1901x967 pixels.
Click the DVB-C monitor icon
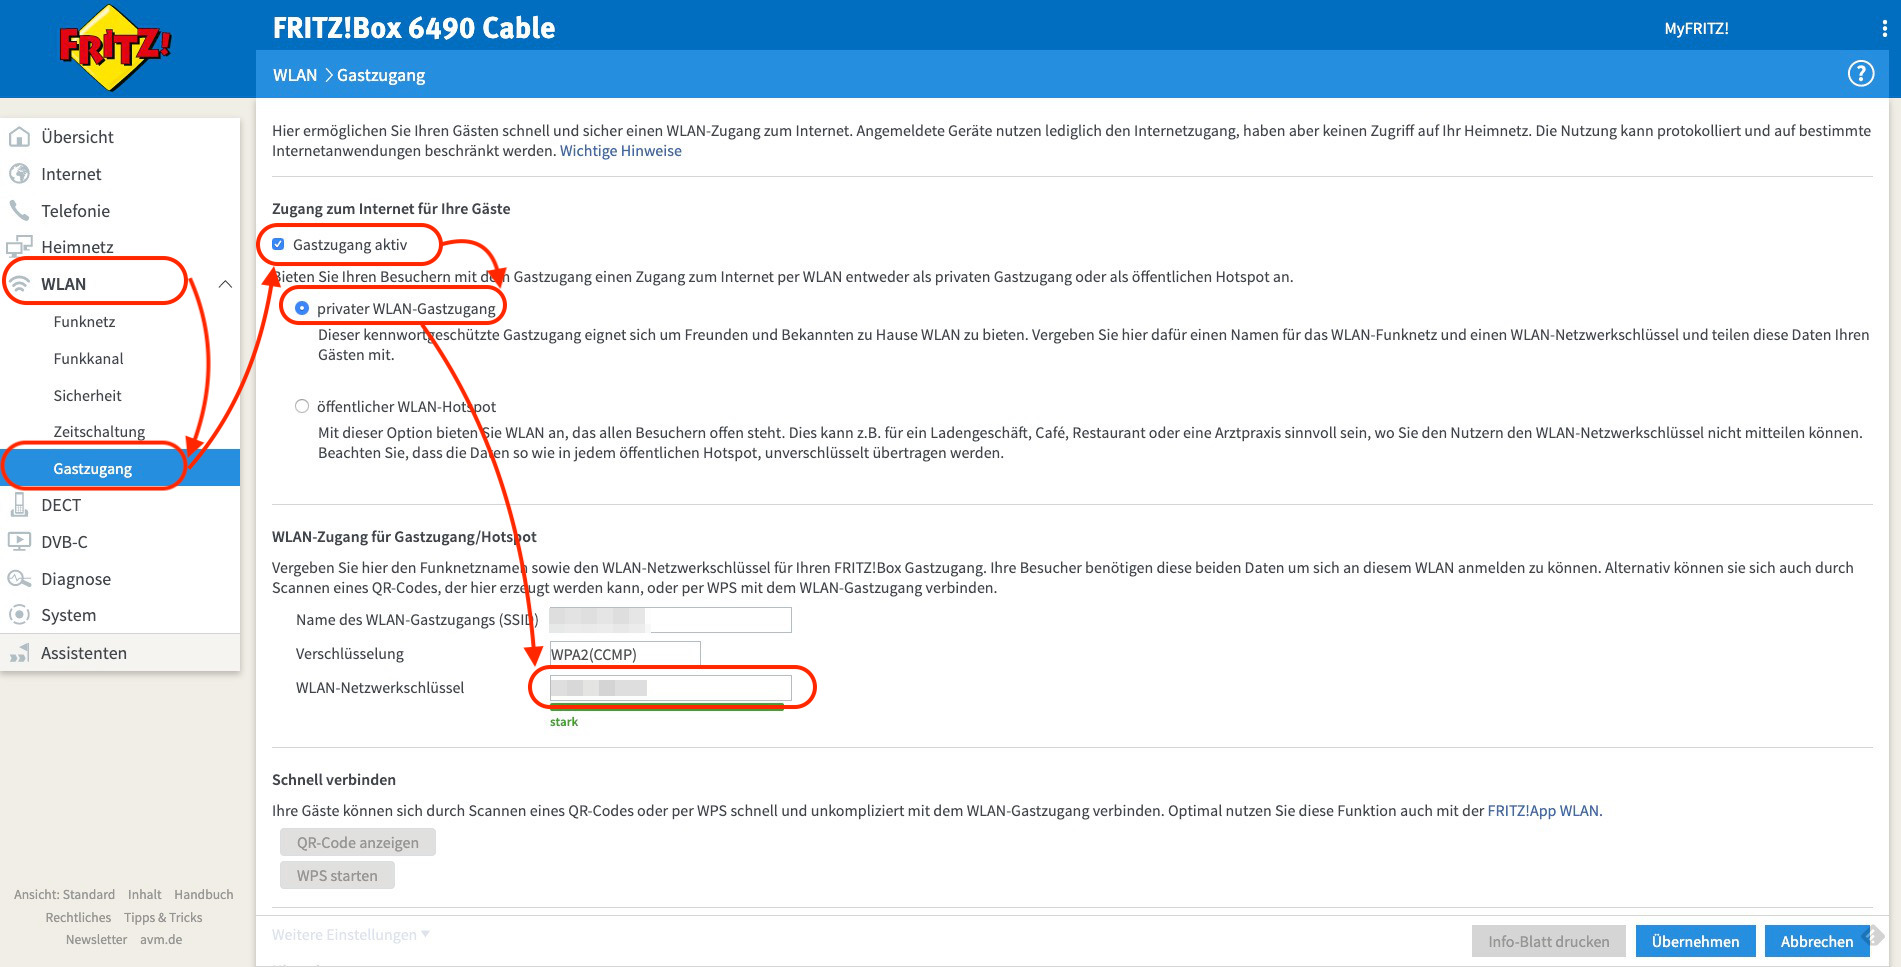click(19, 542)
